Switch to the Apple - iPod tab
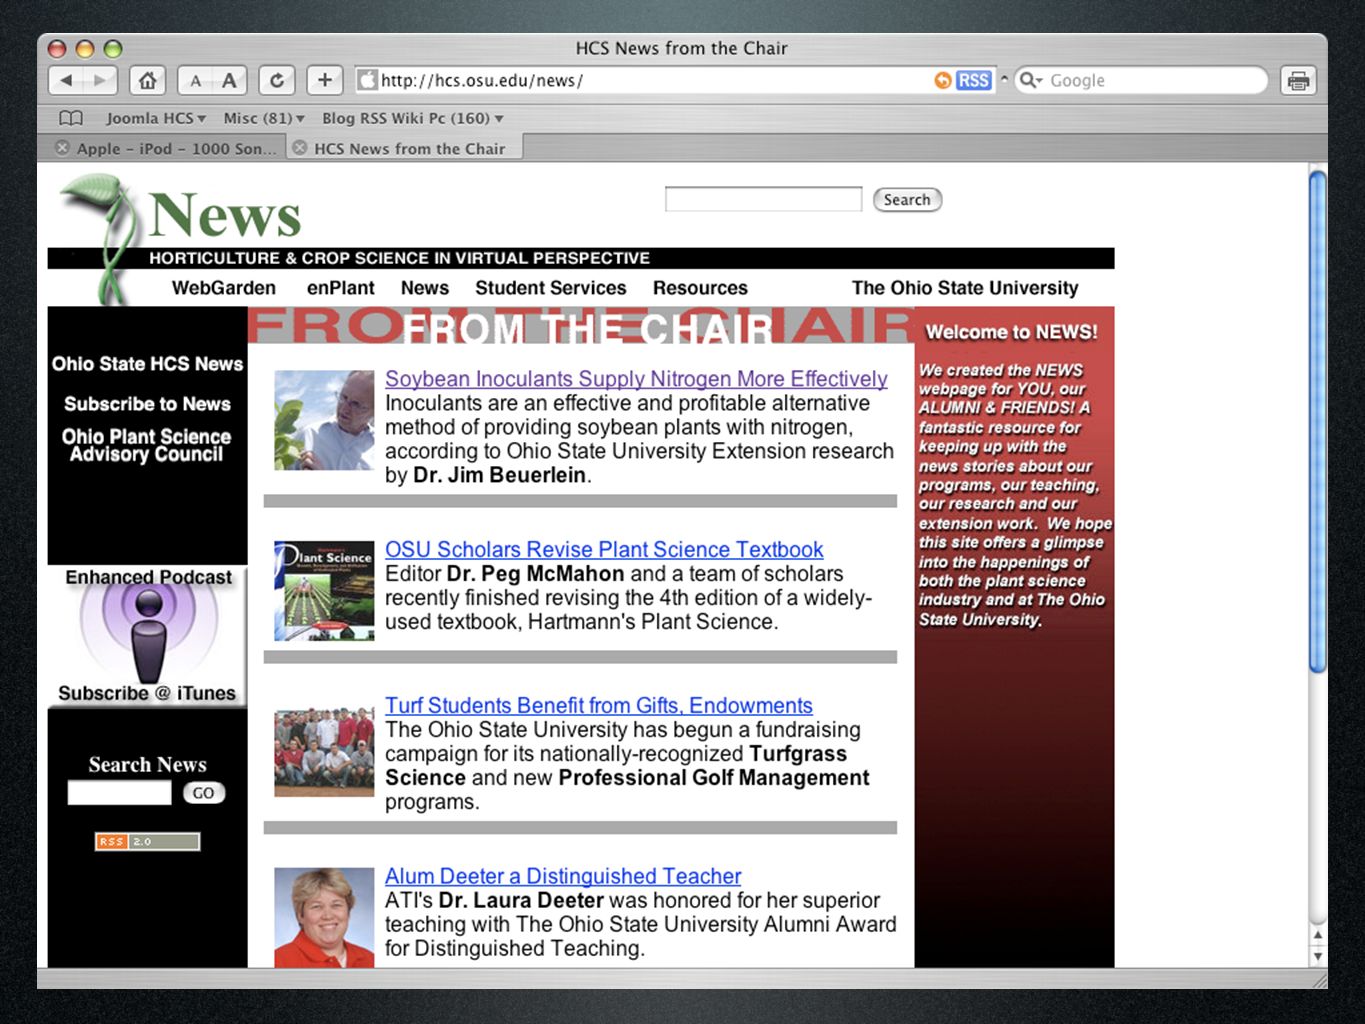The height and width of the screenshot is (1024, 1365). [165, 148]
